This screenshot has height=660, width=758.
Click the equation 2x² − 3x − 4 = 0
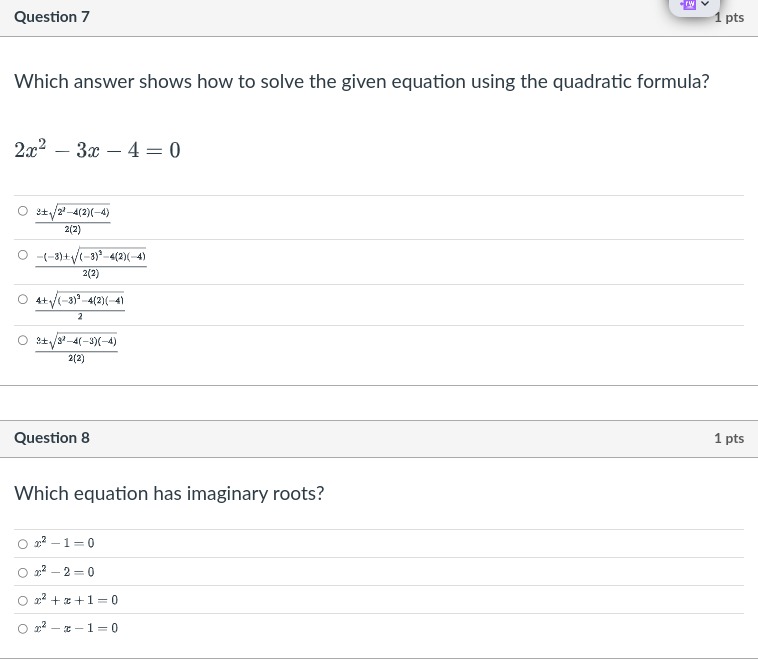pos(97,149)
